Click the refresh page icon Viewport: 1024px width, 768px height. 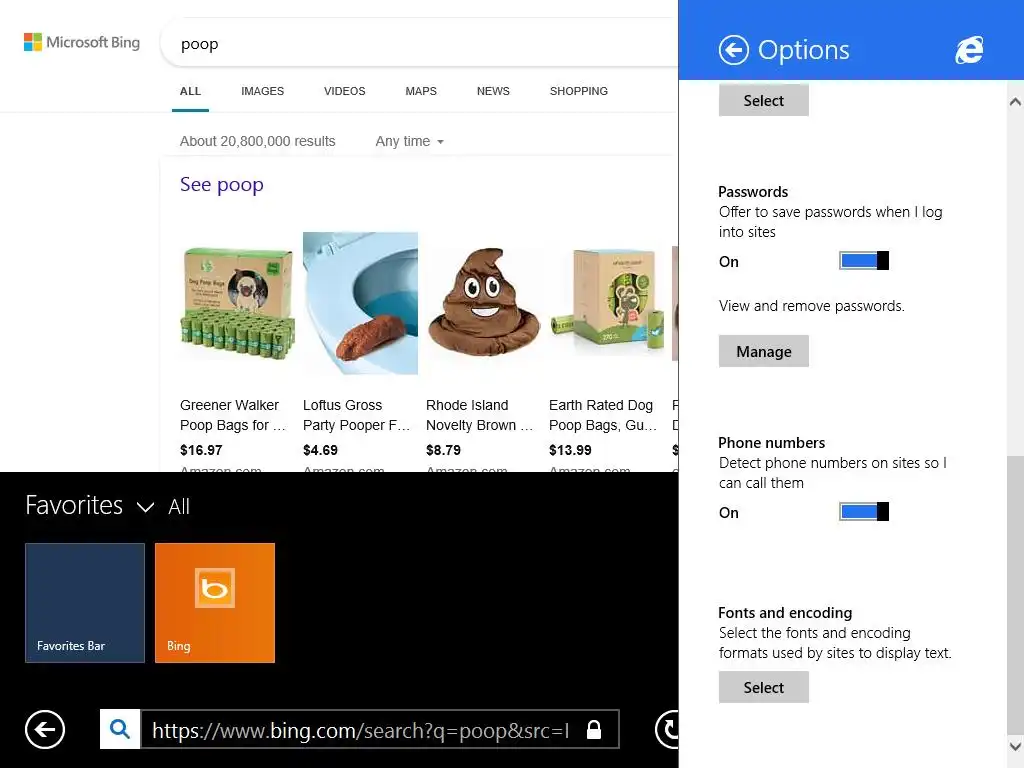click(x=667, y=729)
